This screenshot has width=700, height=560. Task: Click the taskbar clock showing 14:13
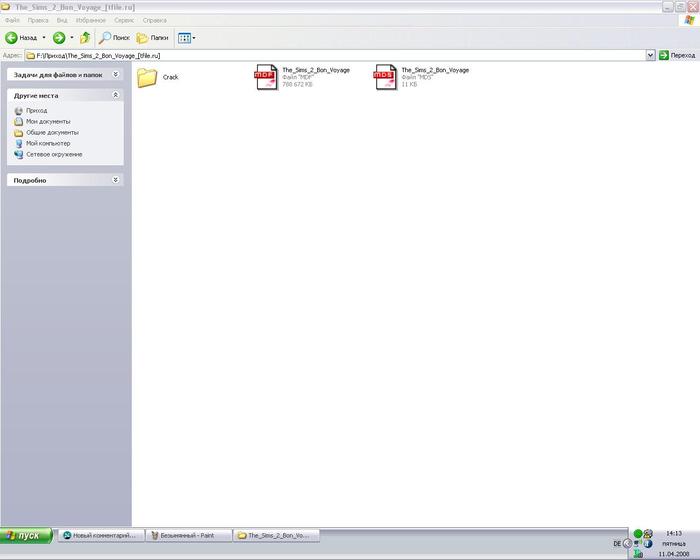674,533
